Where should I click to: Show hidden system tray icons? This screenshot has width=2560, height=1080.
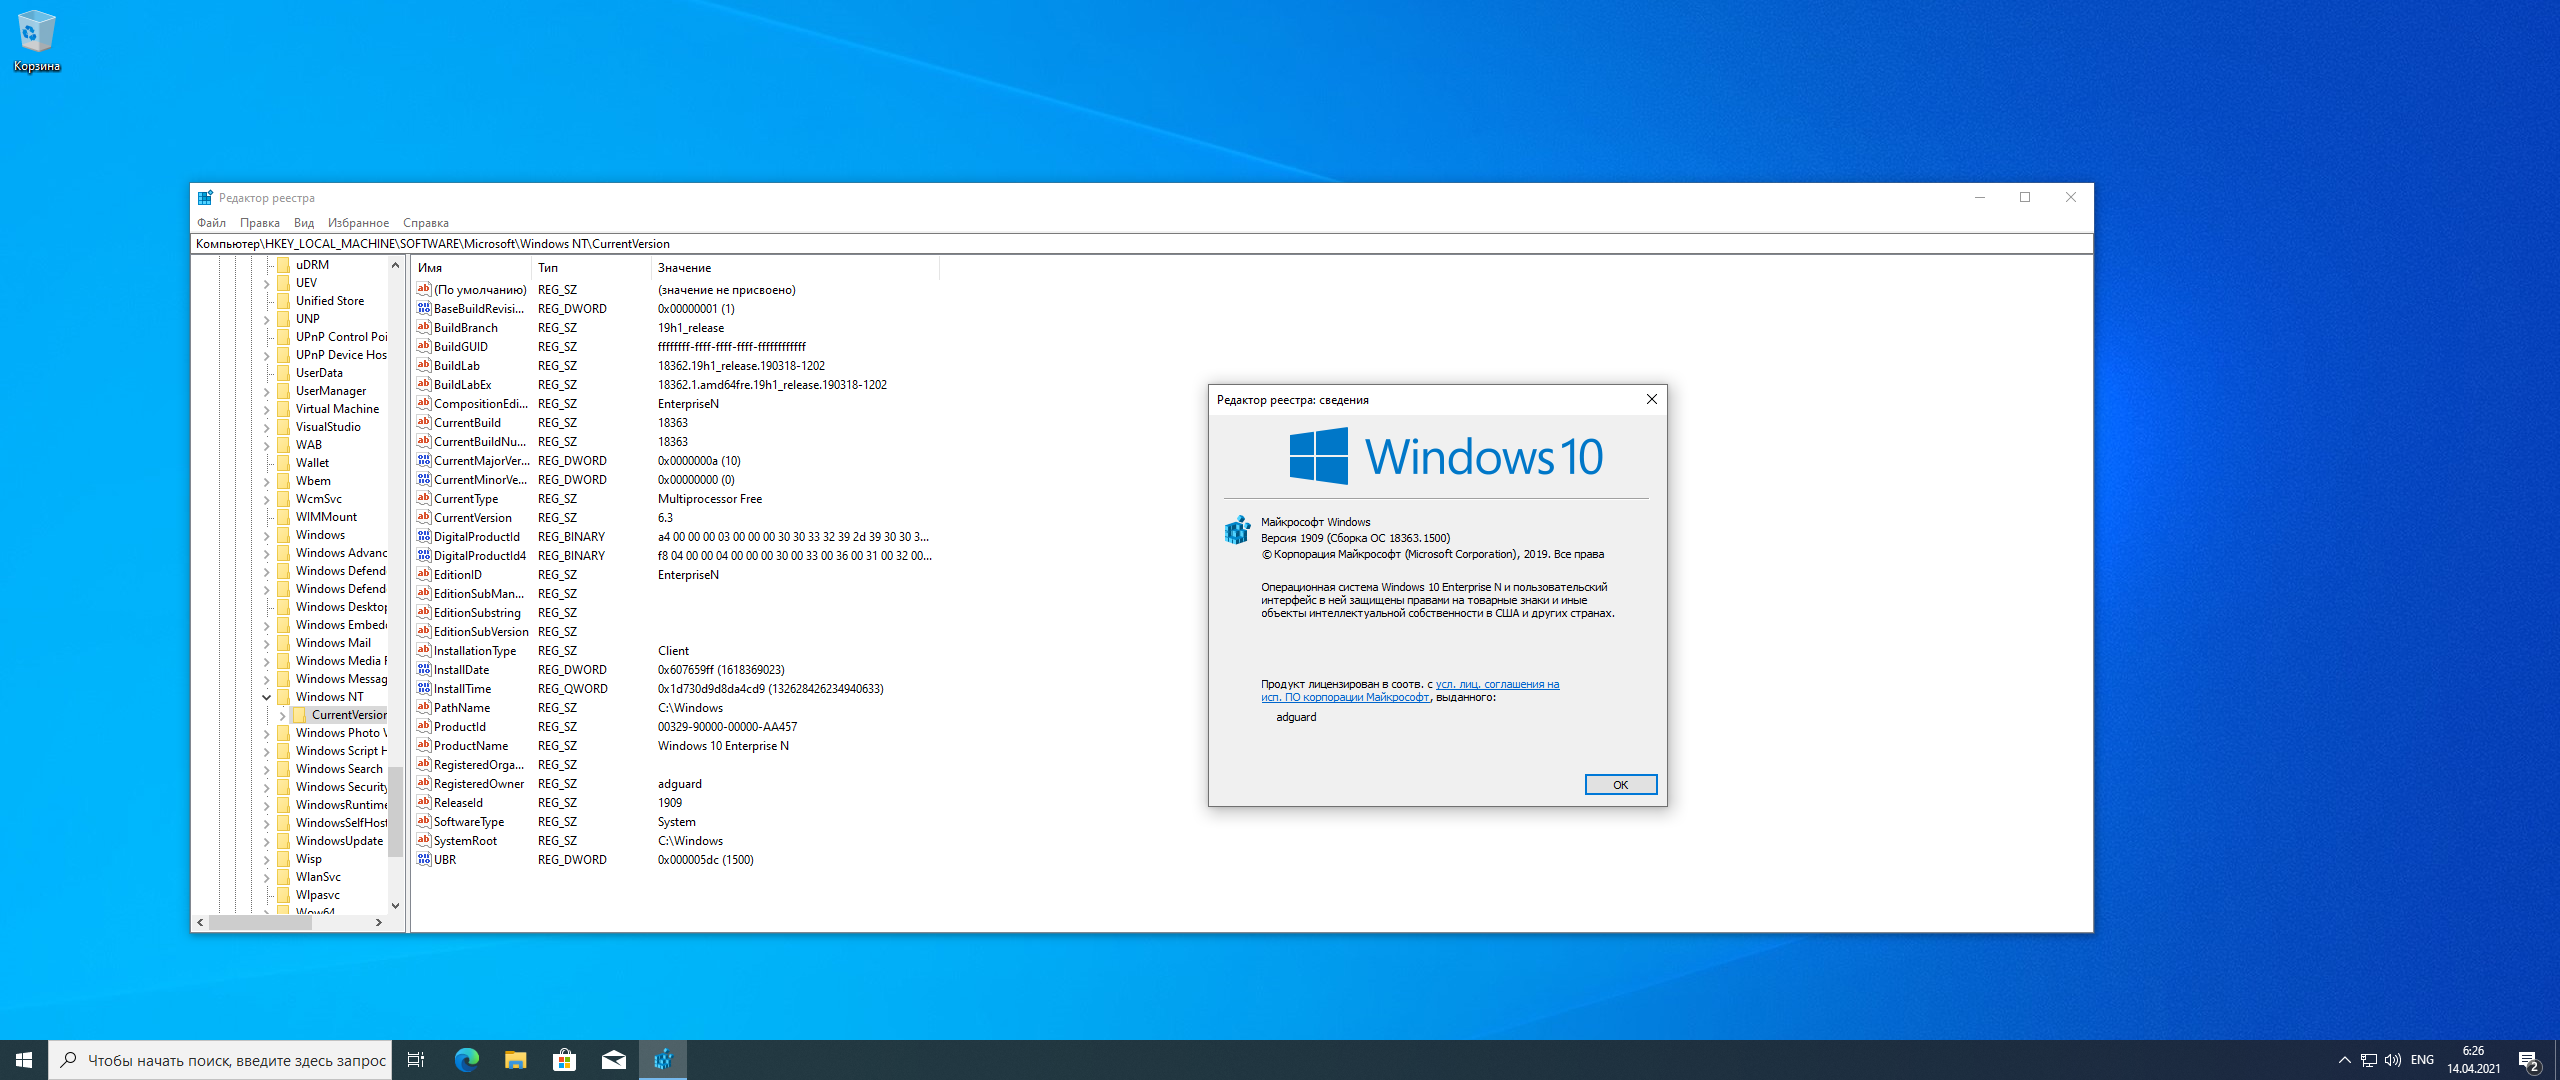tap(2345, 1060)
